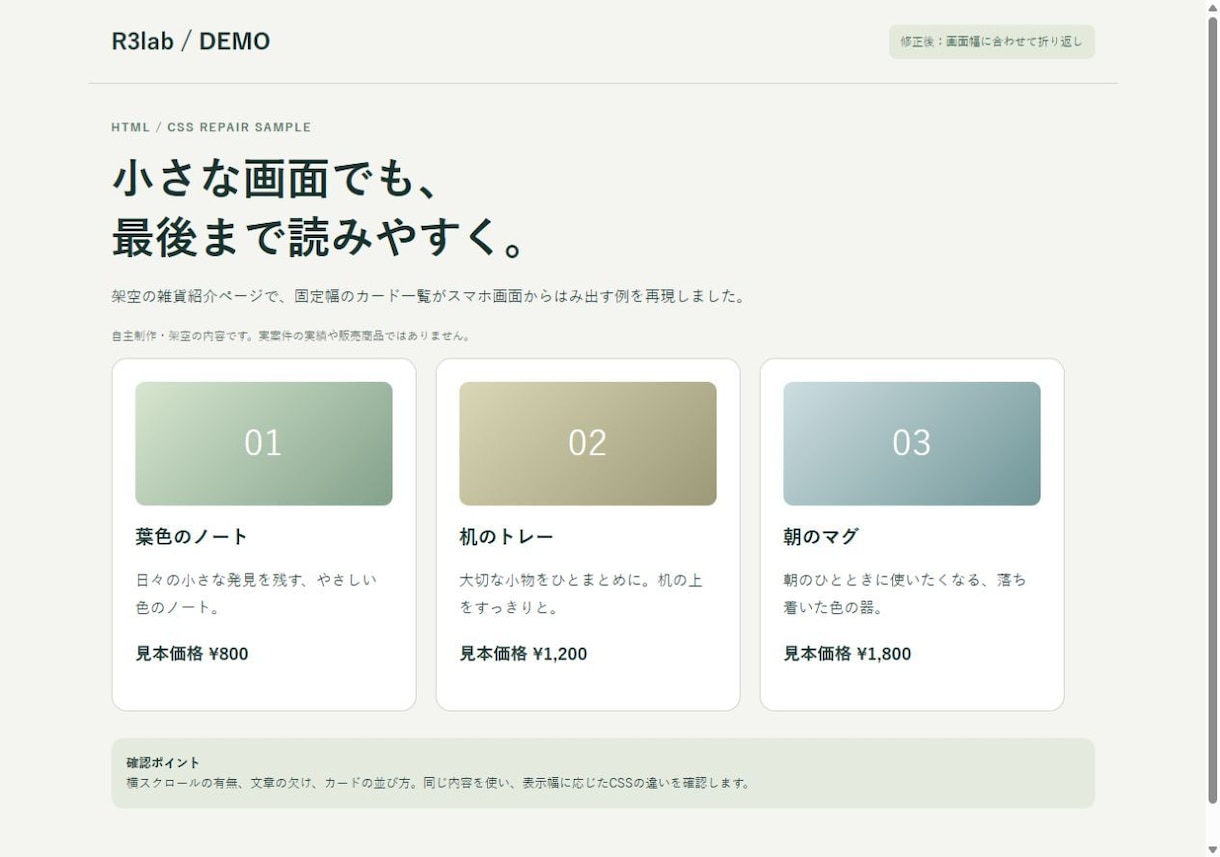This screenshot has height=857, width=1220.
Task: Click the heading 小さな画面でも、
Action: 275,179
